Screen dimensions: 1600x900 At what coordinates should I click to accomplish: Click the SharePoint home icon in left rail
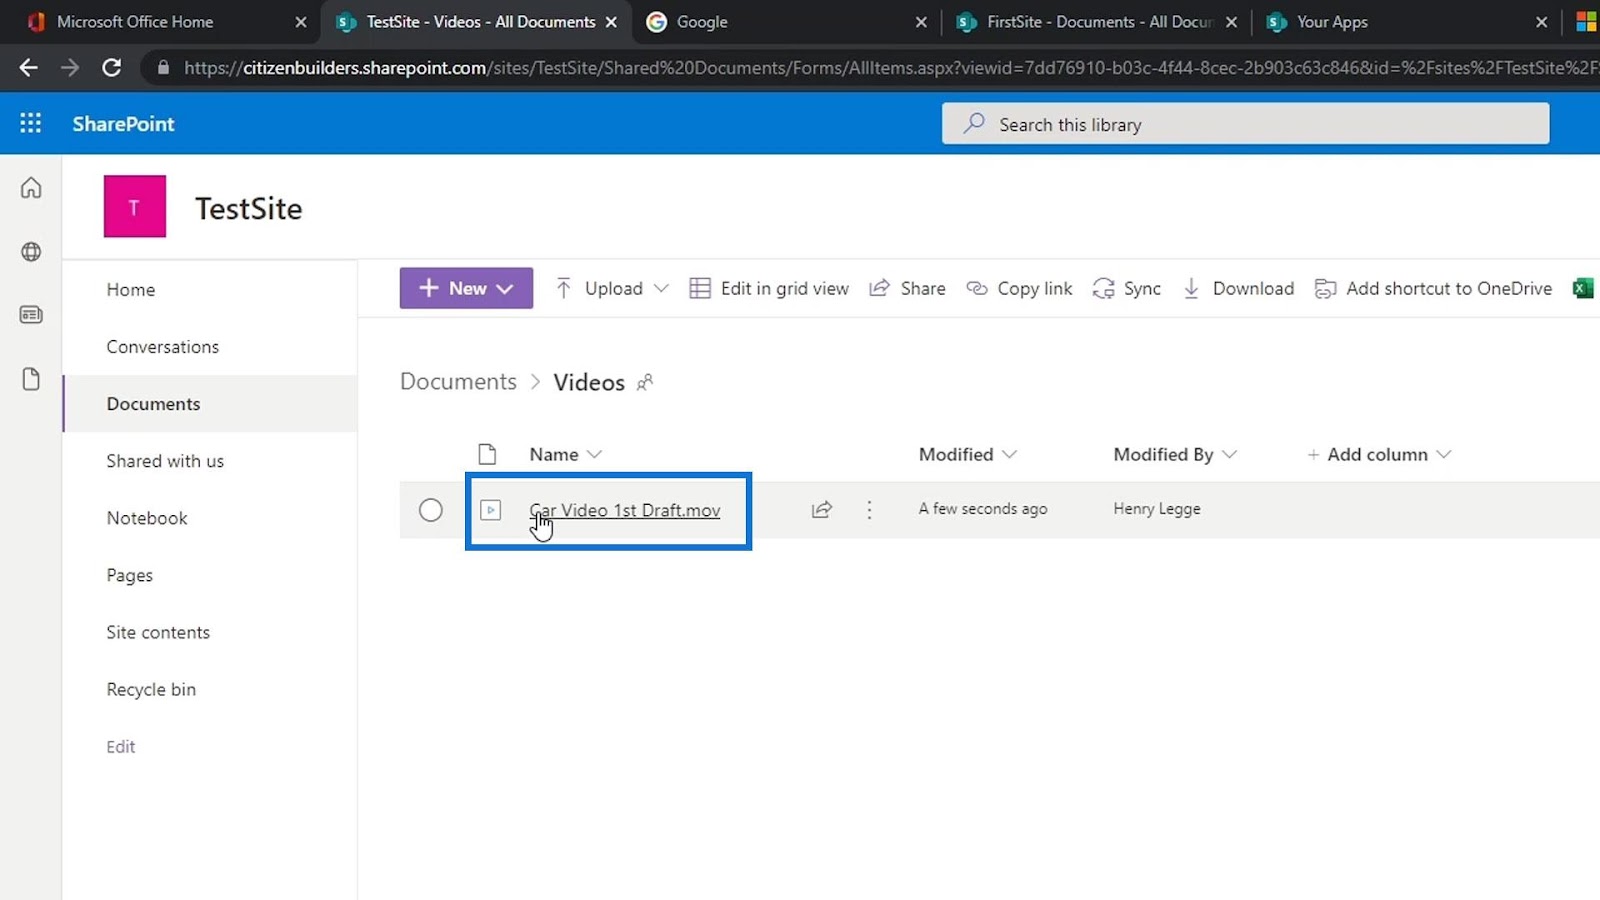(31, 188)
